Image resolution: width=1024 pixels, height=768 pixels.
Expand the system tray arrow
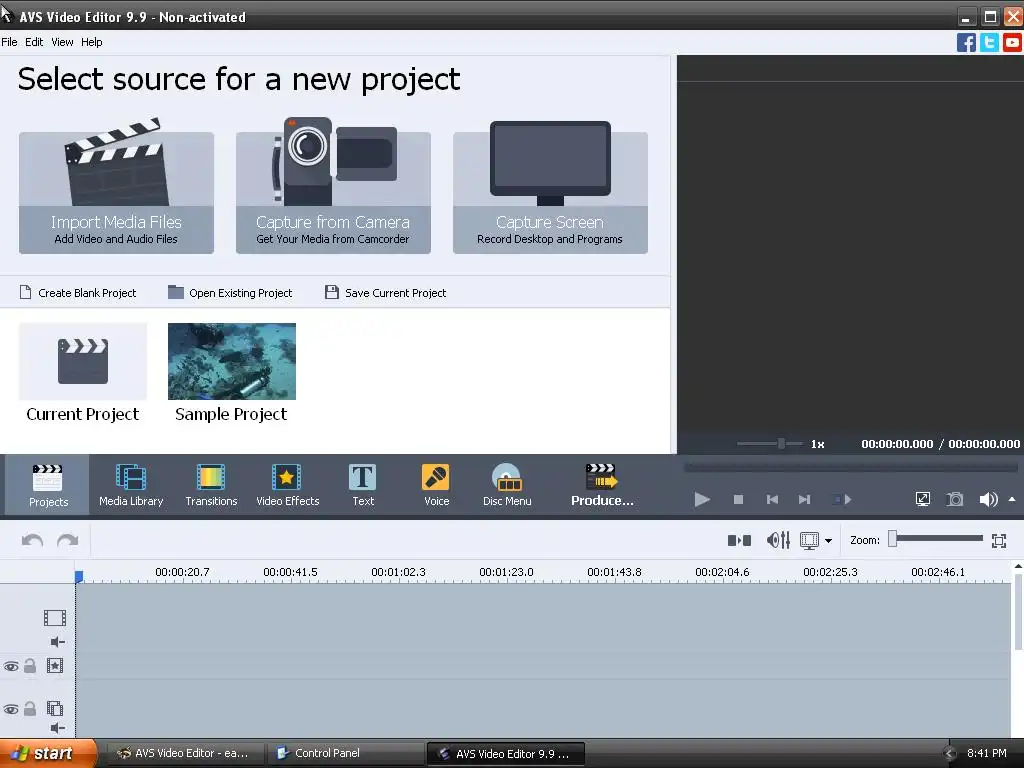click(950, 753)
